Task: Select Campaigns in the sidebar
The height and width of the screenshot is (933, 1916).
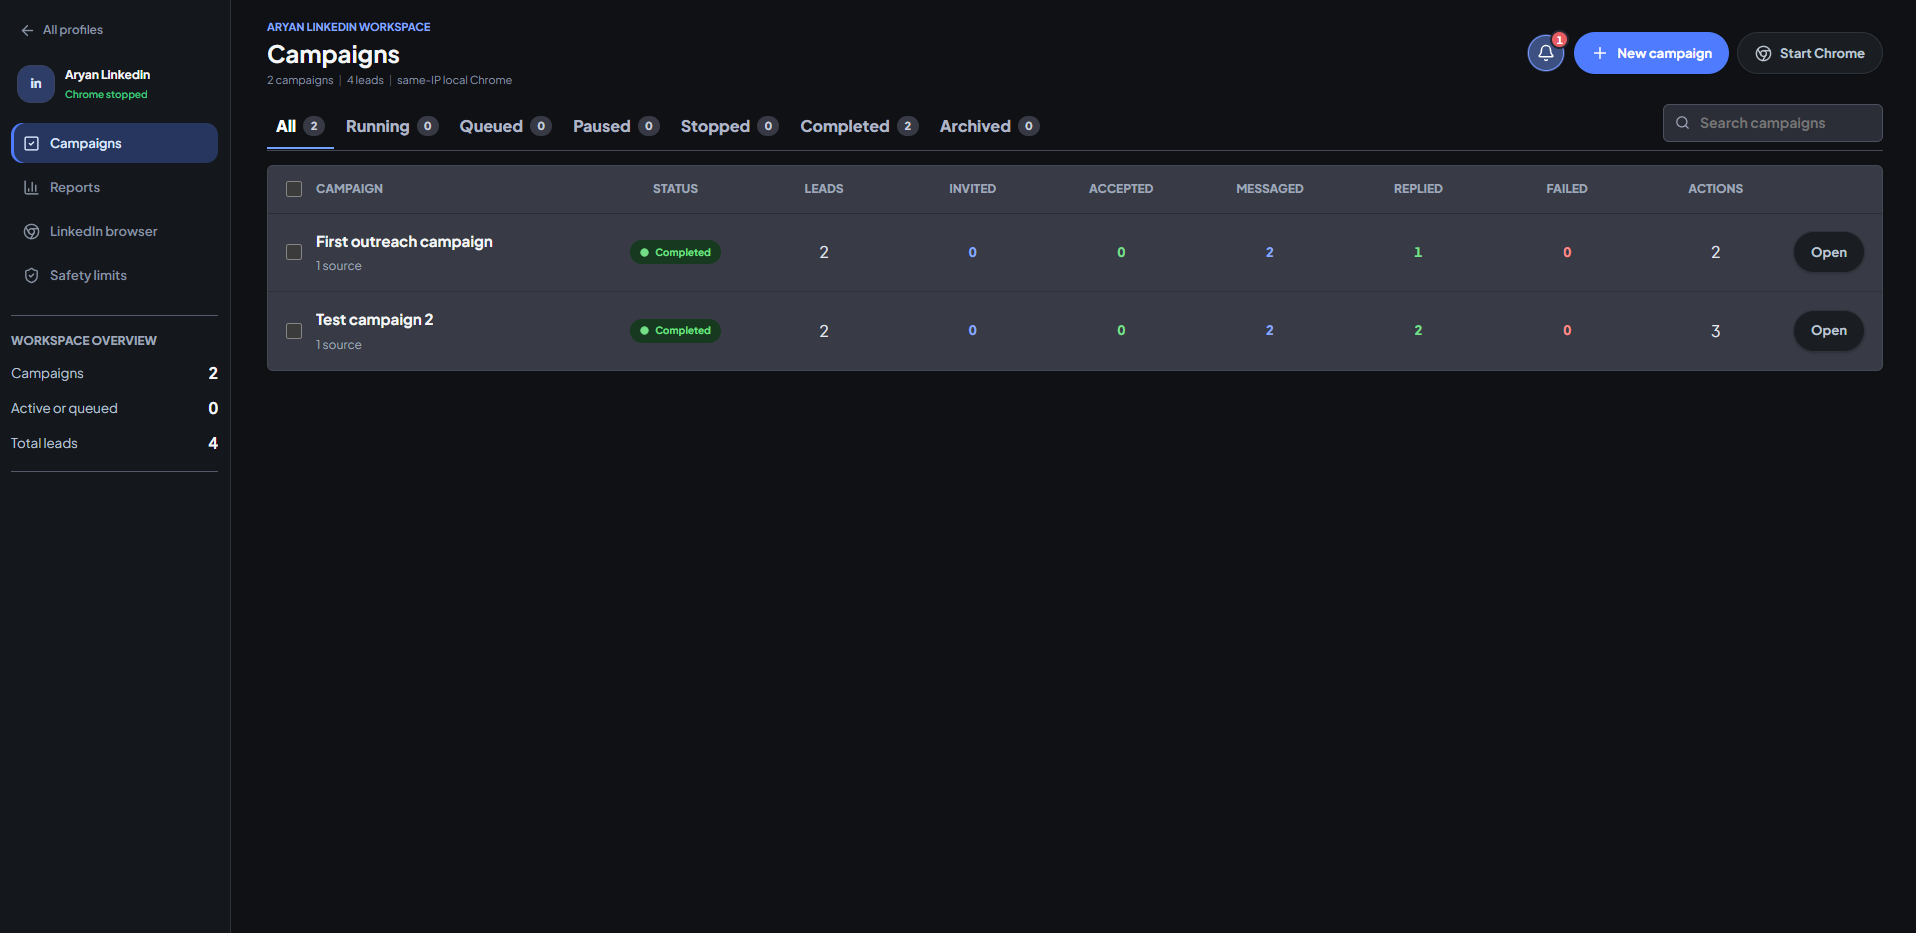Action: (x=114, y=143)
